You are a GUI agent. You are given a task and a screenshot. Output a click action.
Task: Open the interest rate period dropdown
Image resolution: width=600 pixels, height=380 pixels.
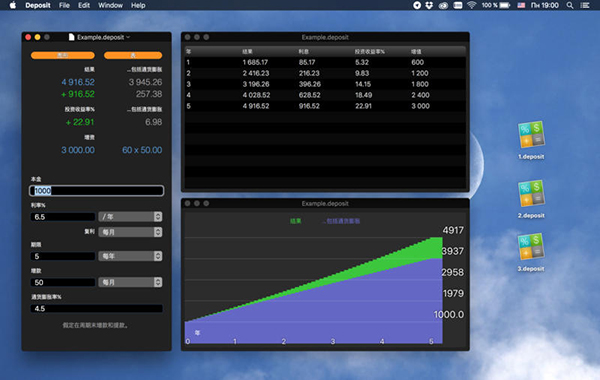pos(130,217)
